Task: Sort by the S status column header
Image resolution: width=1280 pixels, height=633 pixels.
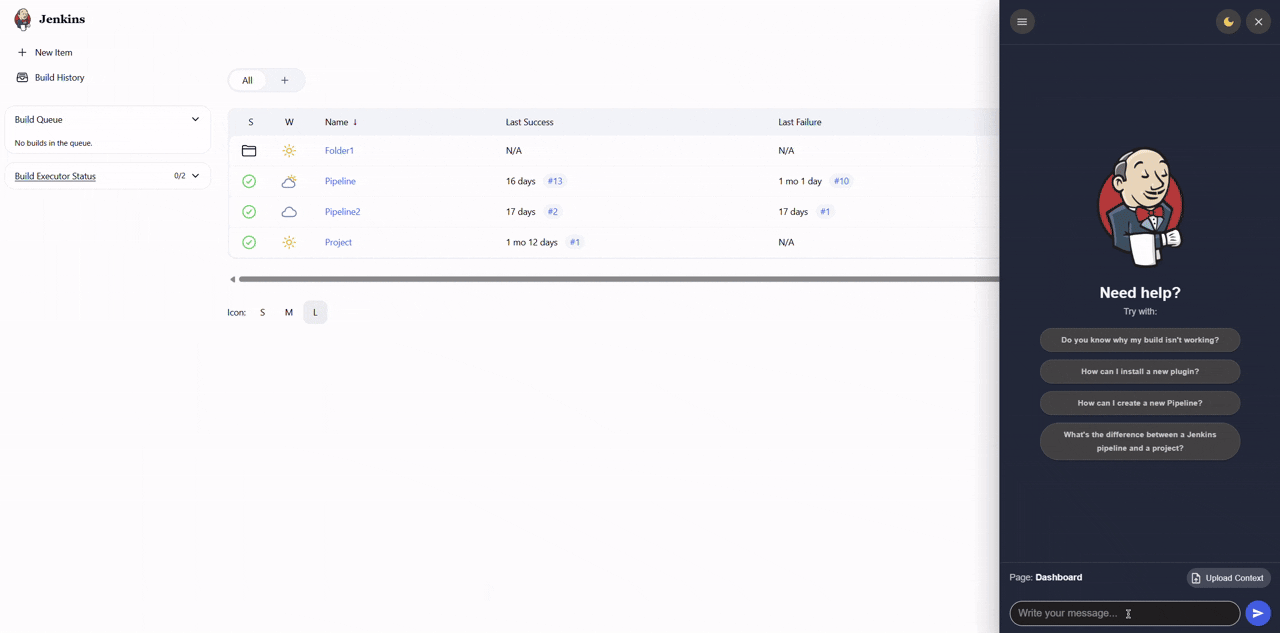Action: click(250, 122)
